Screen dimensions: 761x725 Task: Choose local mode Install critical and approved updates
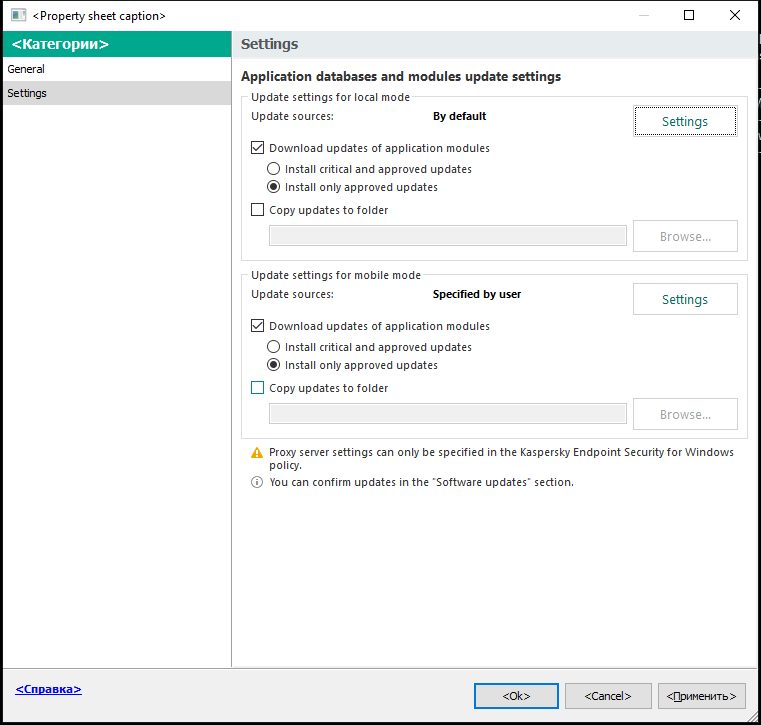tap(274, 169)
